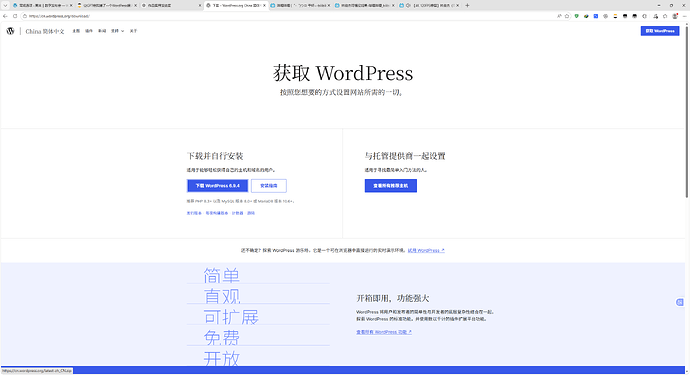Open a new browser tab with plus

click(467, 5)
